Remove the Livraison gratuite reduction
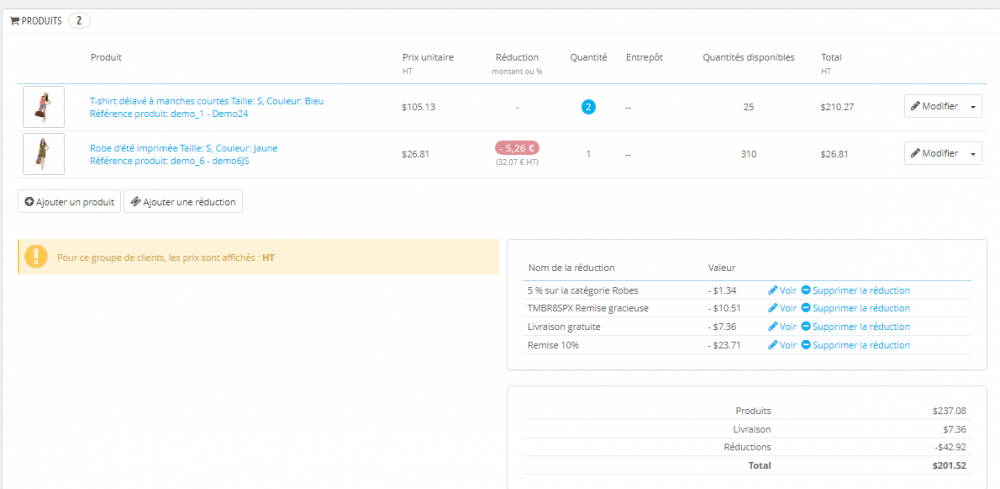Viewport: 1000px width, 489px height. pos(856,327)
